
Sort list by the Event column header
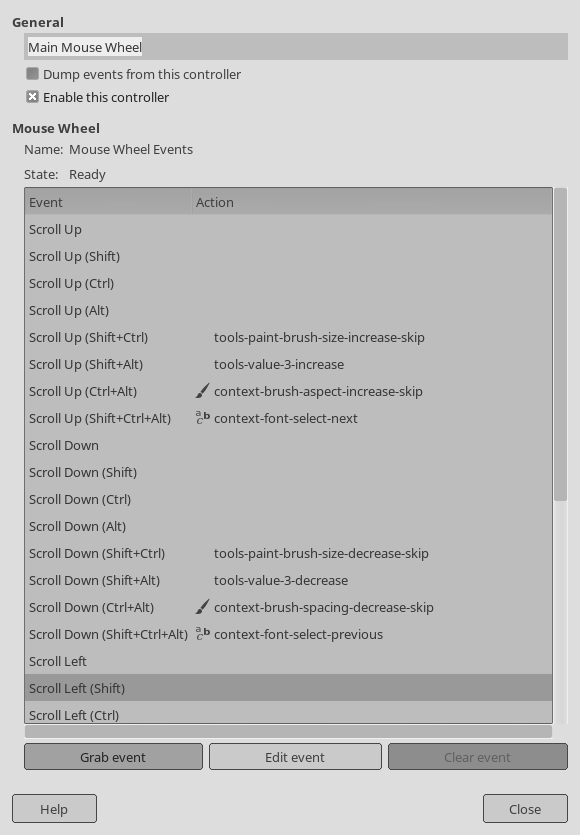(x=108, y=202)
